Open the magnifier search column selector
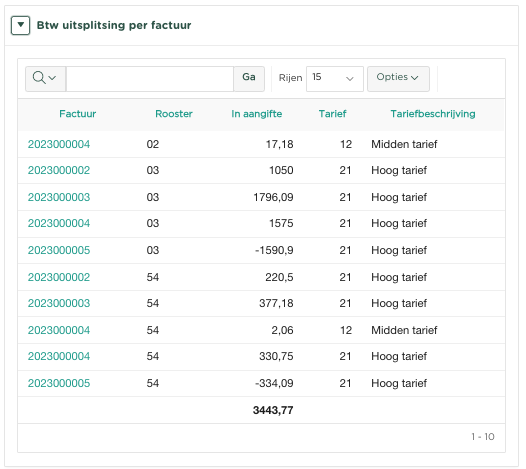 [x=45, y=79]
